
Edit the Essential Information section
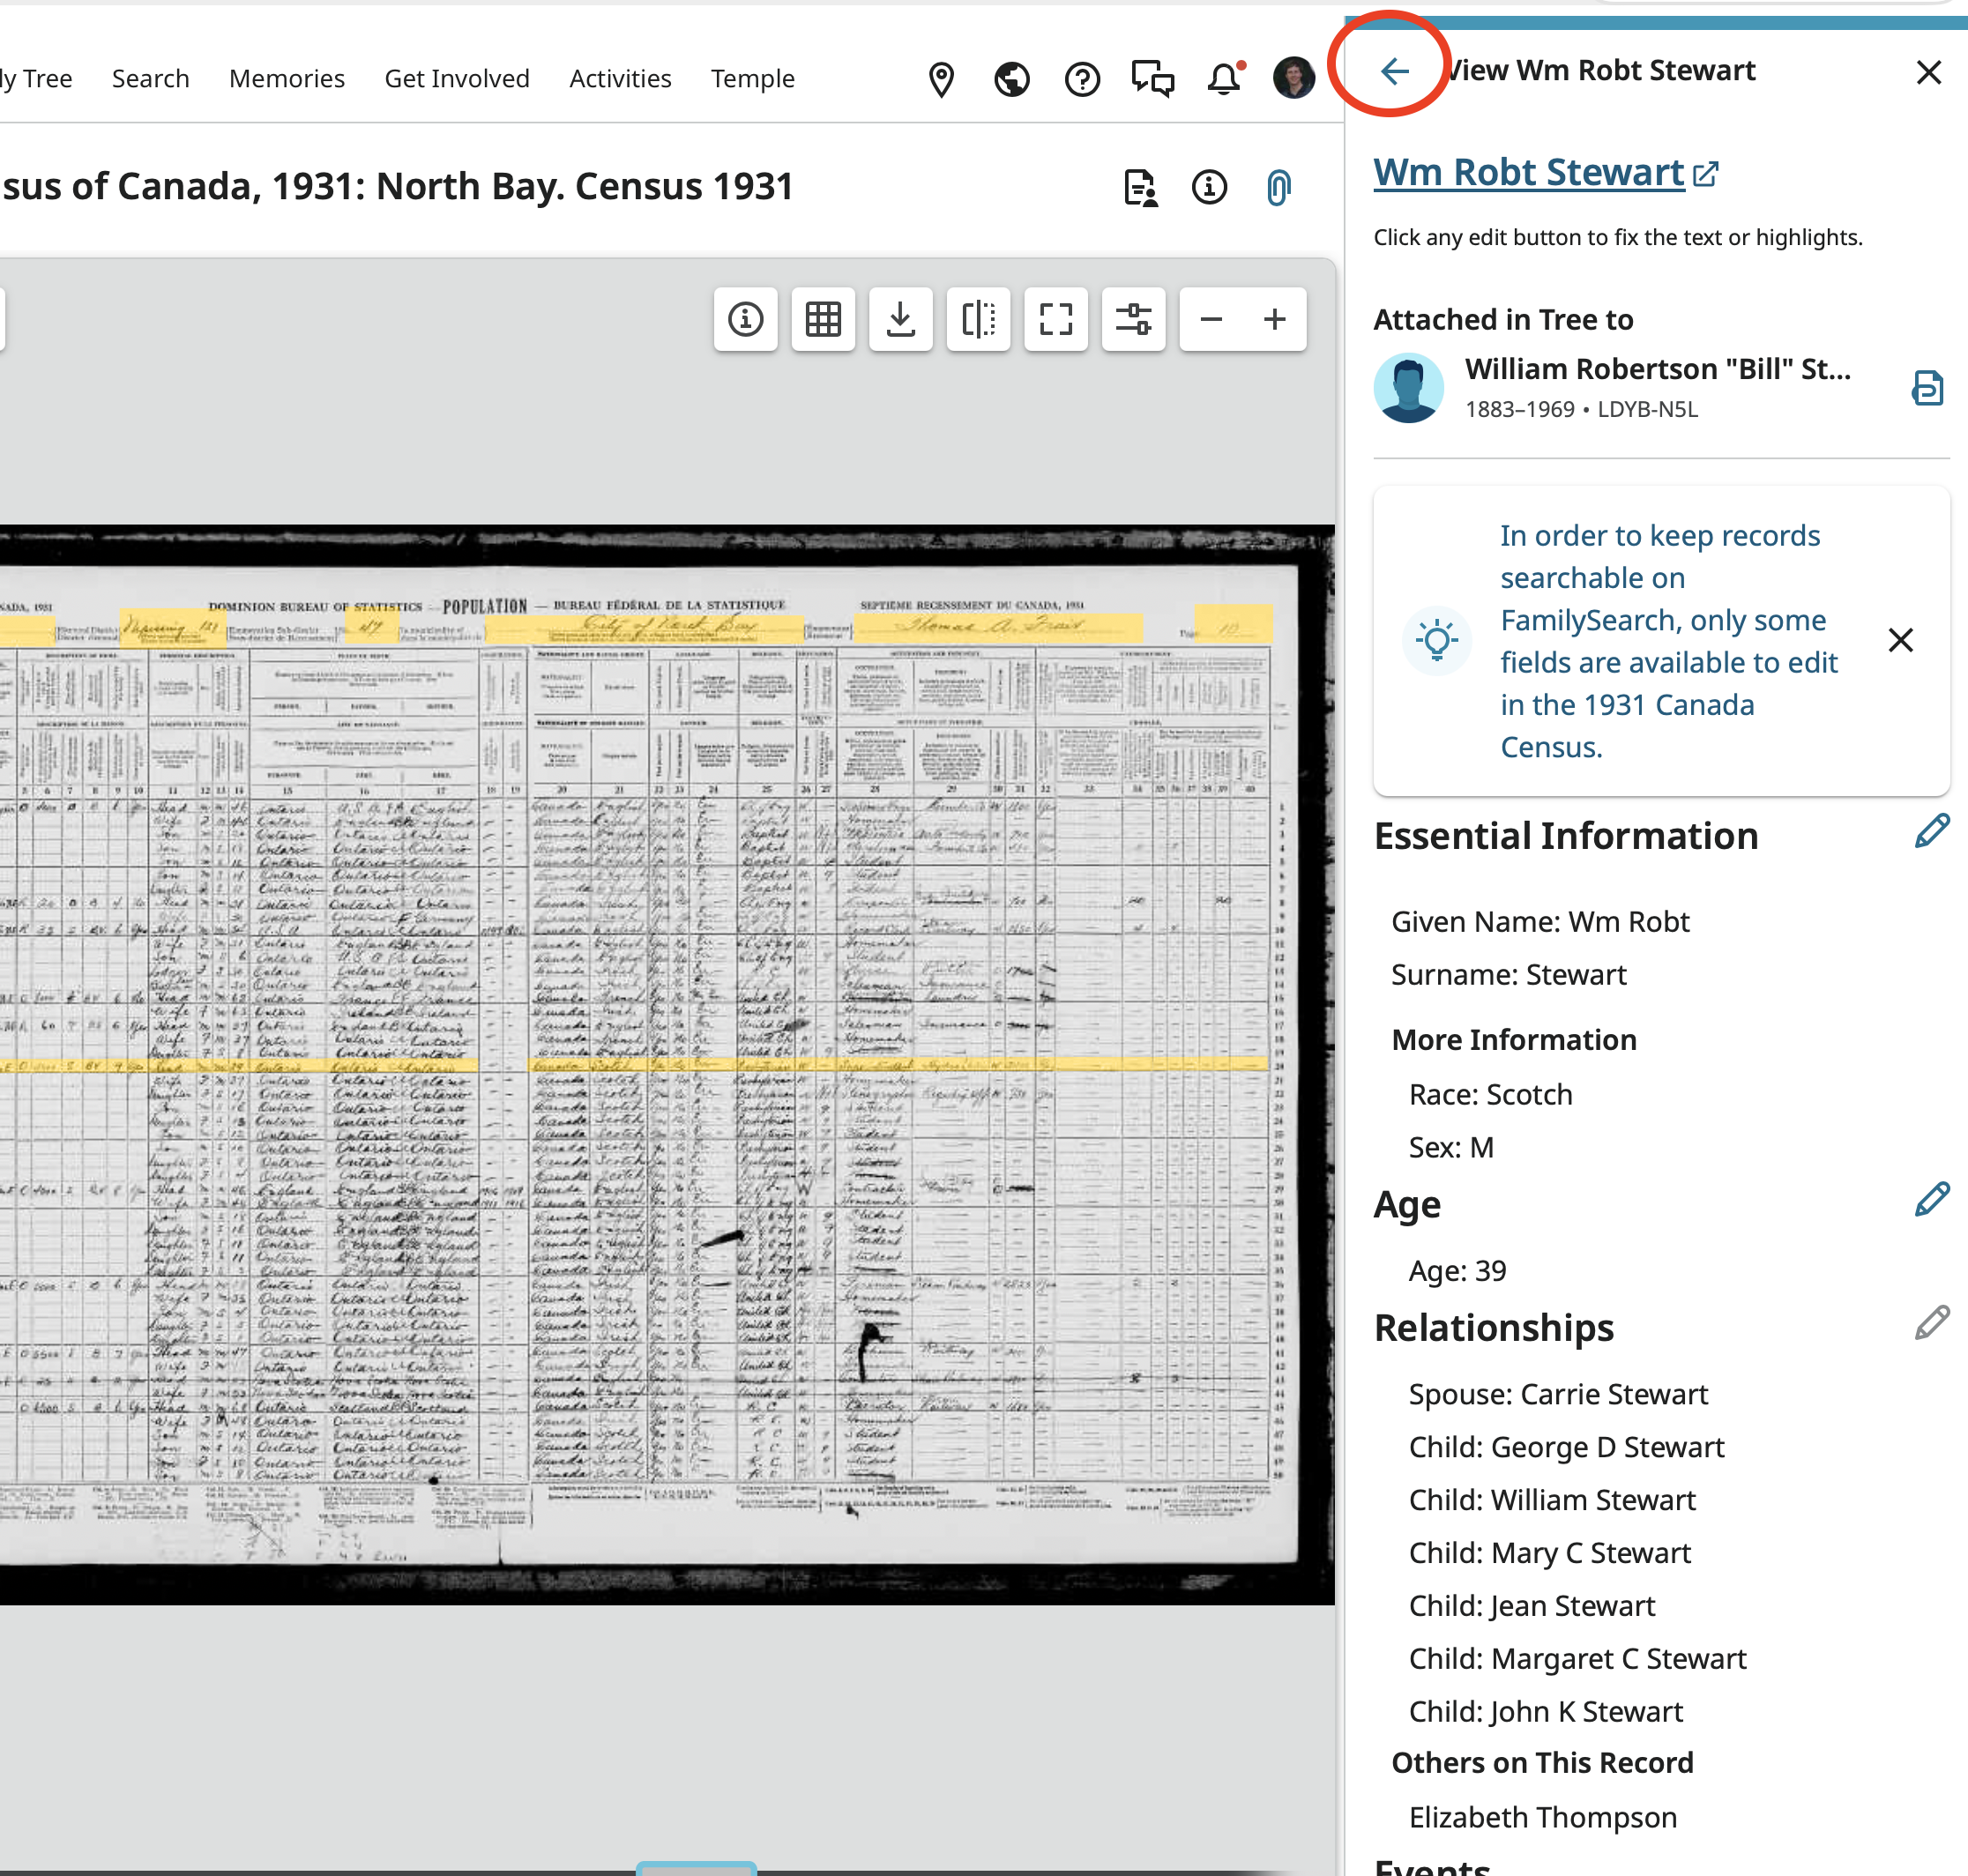pos(1931,831)
